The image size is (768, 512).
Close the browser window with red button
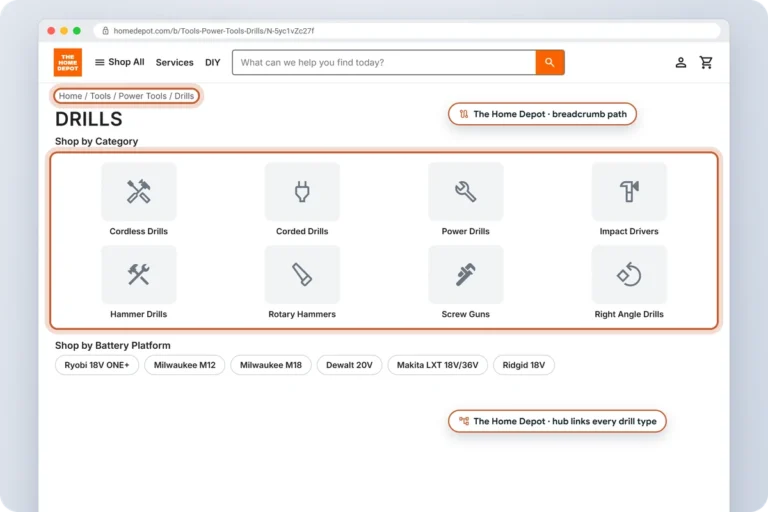(x=51, y=31)
